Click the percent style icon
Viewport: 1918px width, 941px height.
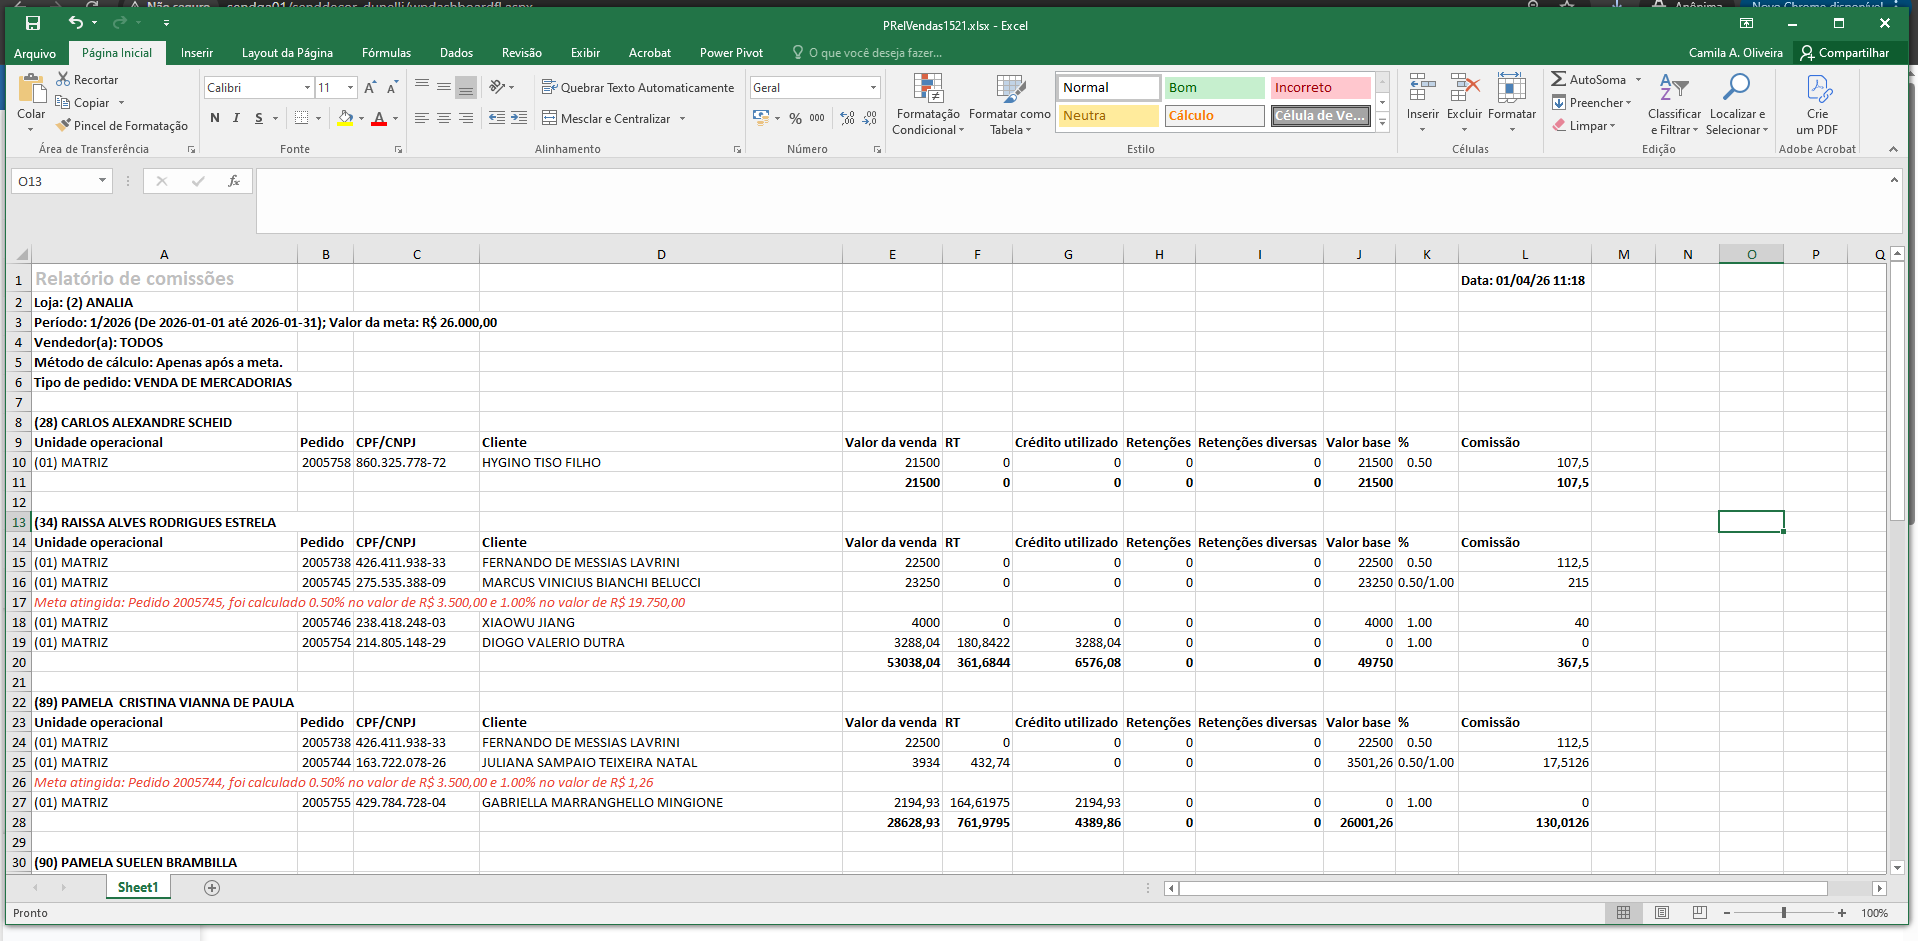point(795,118)
